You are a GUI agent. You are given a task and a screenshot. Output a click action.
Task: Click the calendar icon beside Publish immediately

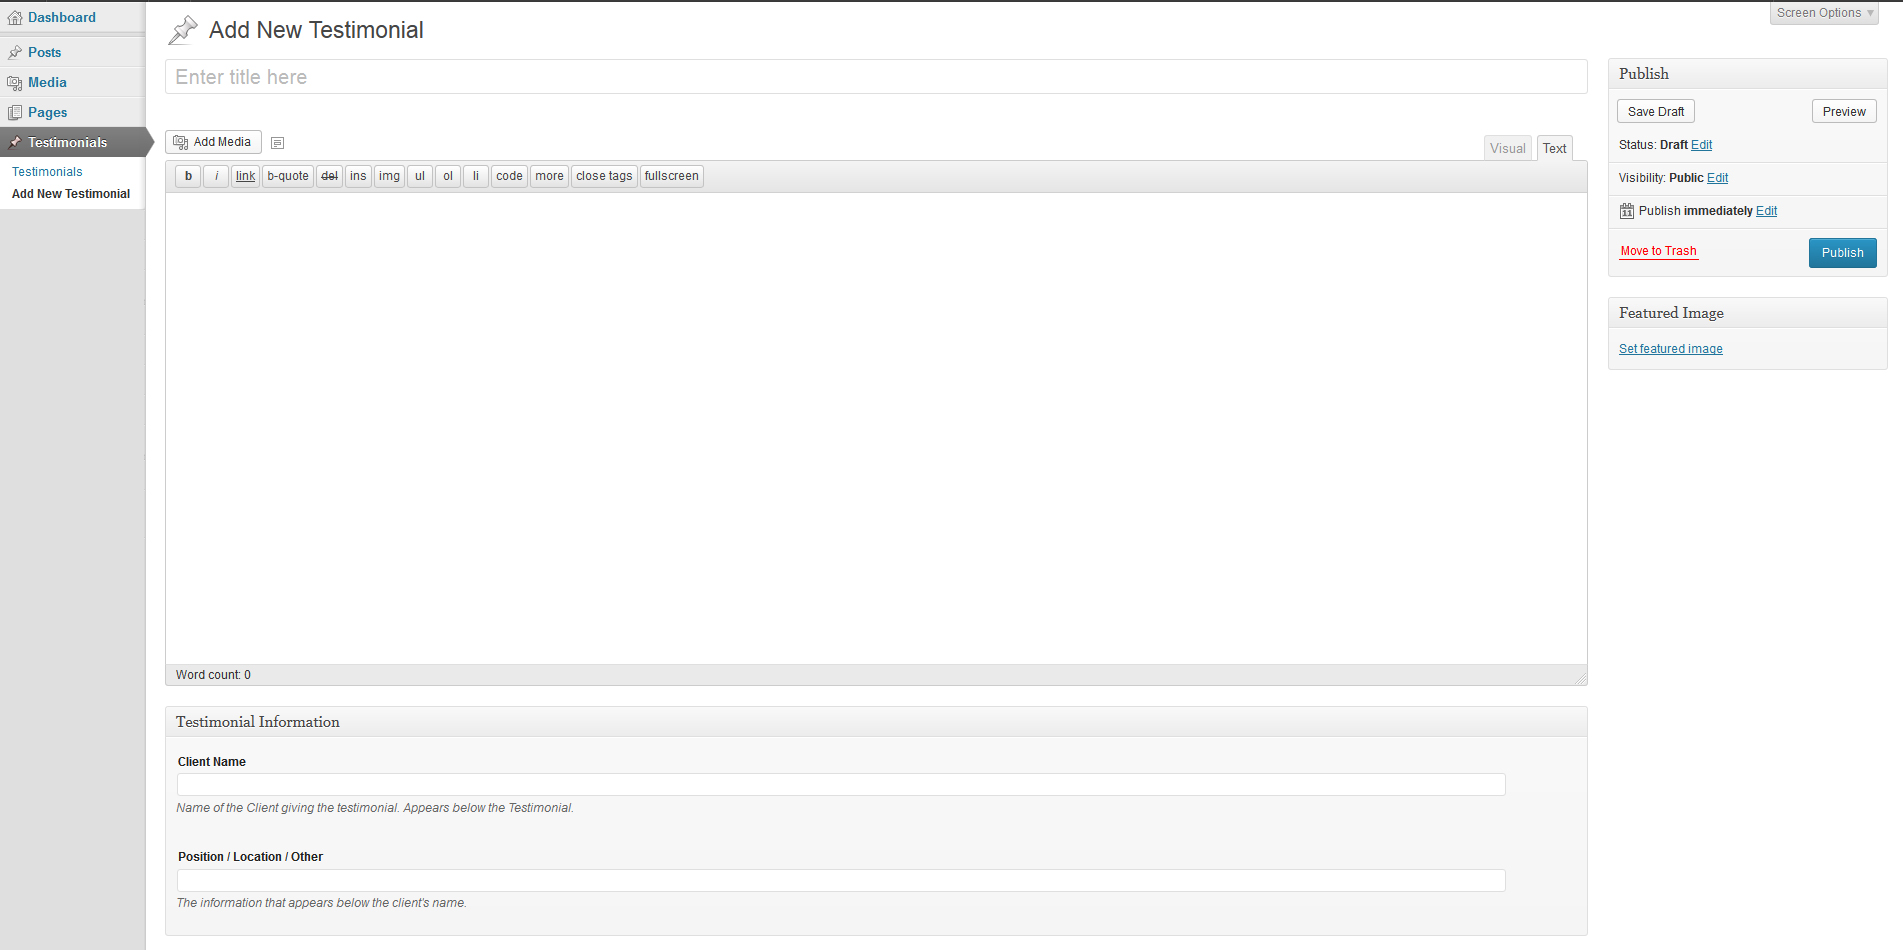1627,211
